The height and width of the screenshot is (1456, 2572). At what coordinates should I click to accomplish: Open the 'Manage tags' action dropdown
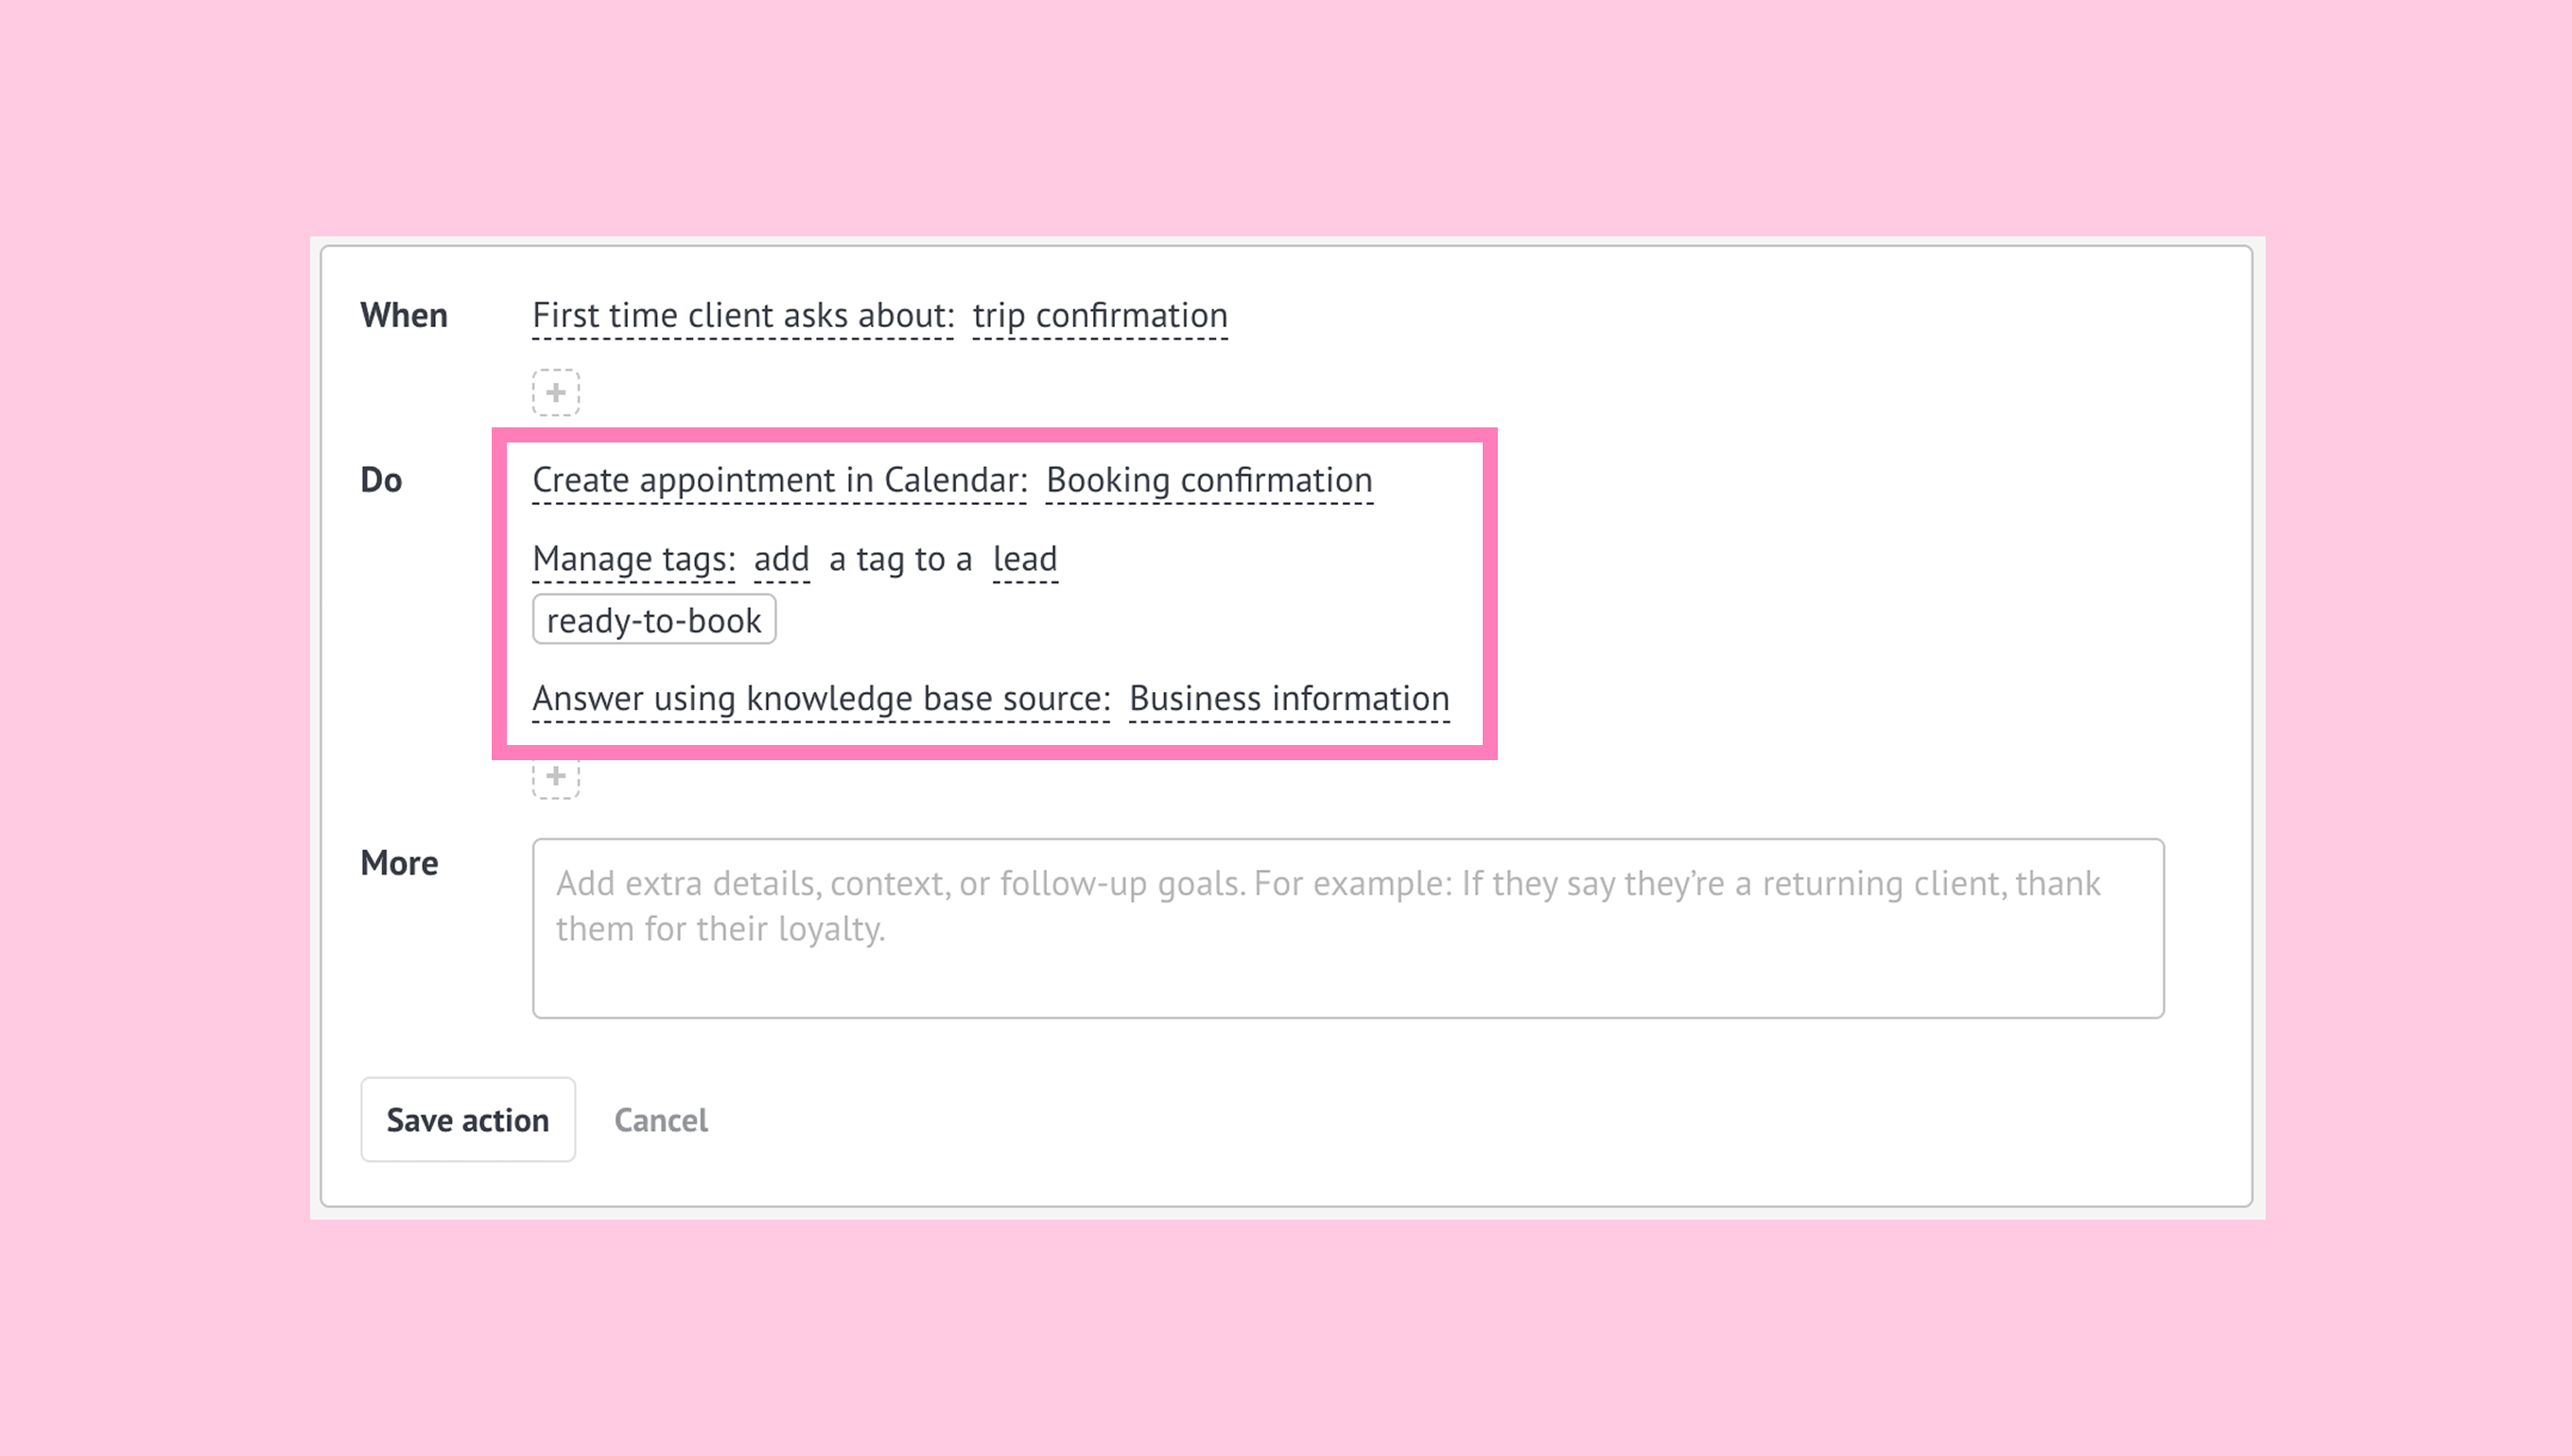634,559
